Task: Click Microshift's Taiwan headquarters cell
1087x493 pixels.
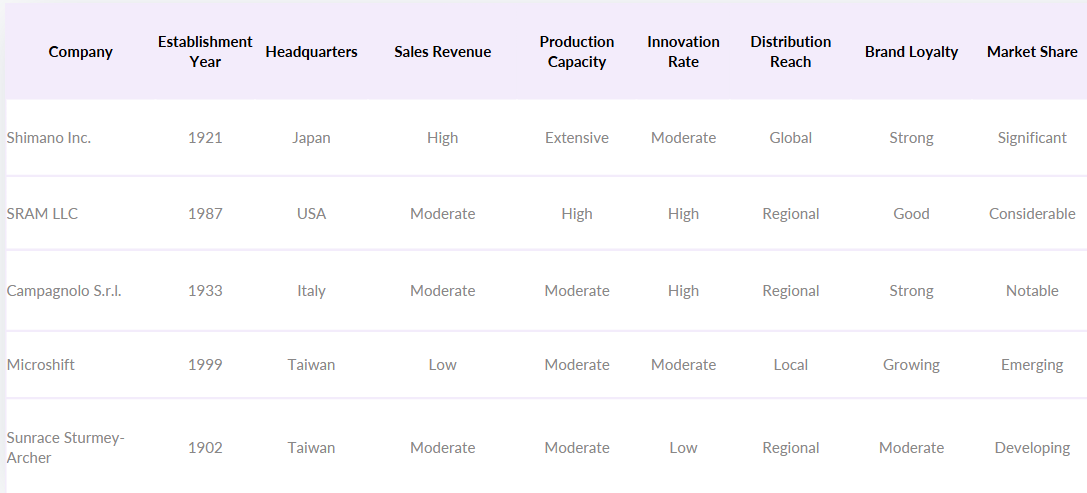Action: click(x=311, y=365)
